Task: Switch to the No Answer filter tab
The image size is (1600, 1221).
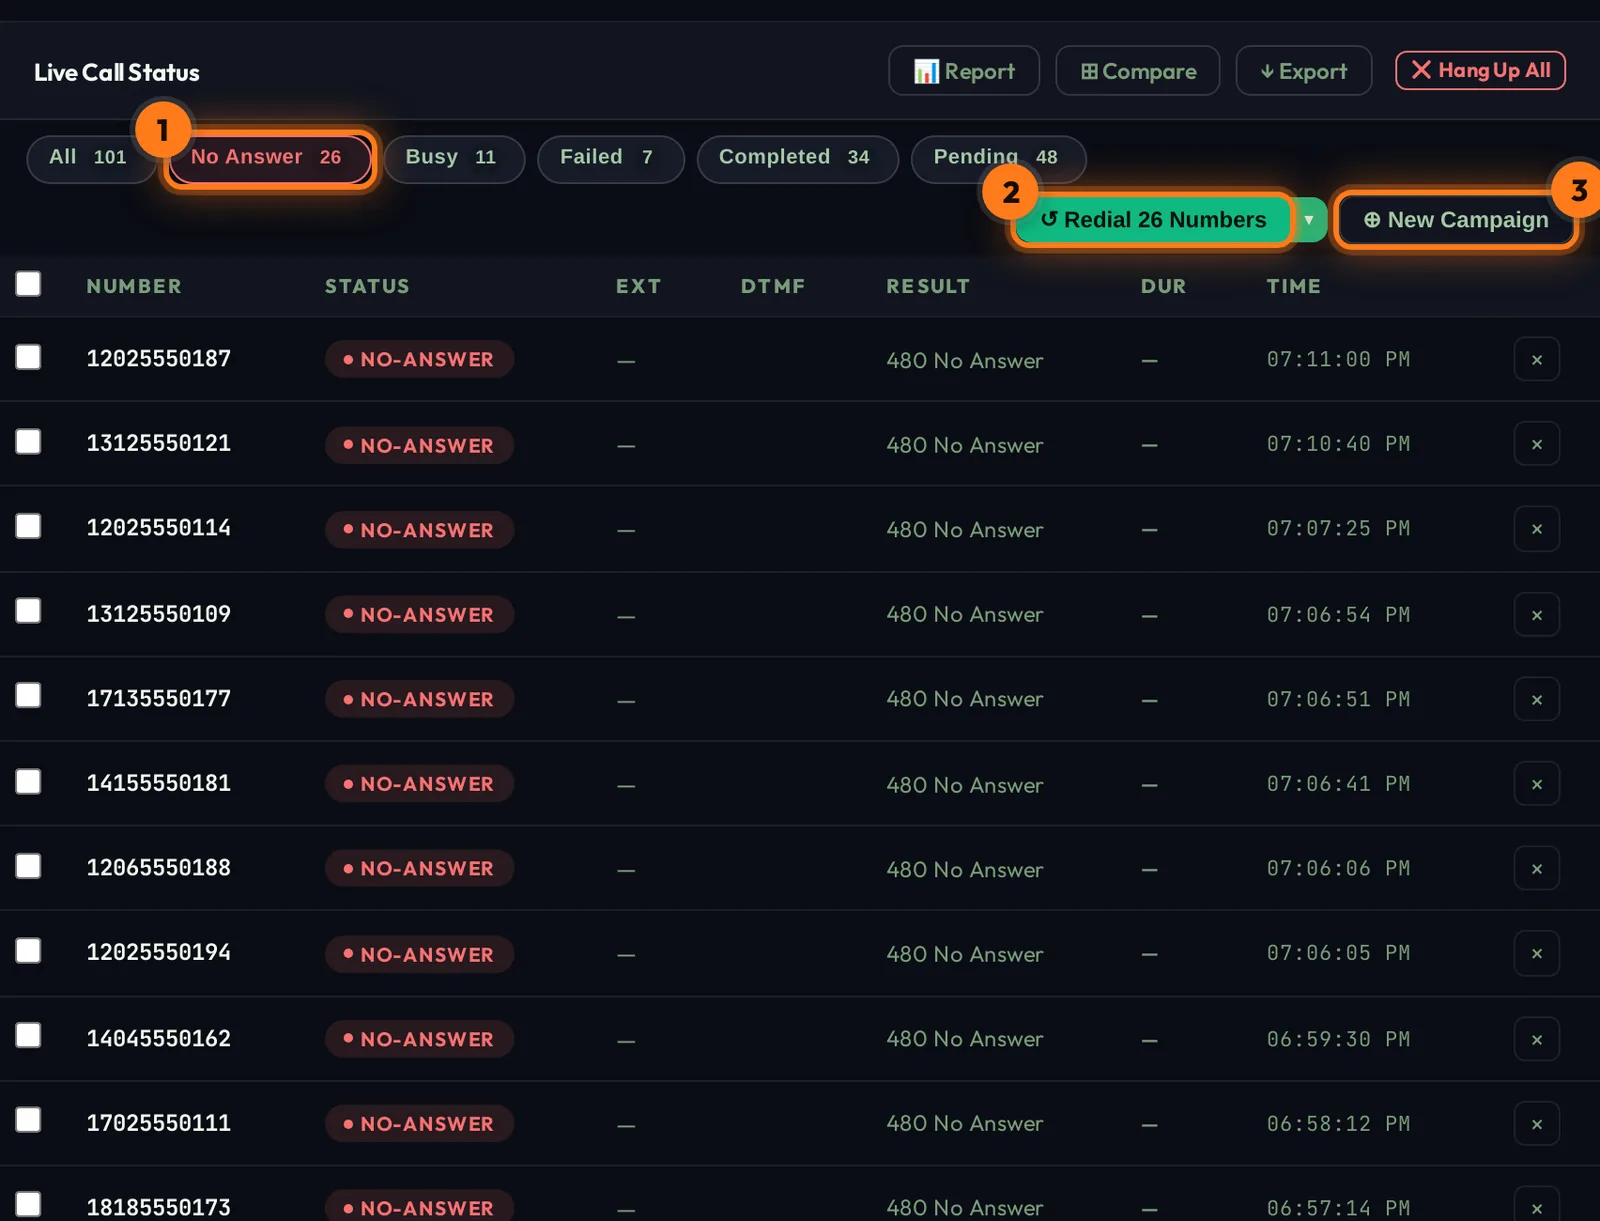Action: (x=268, y=158)
